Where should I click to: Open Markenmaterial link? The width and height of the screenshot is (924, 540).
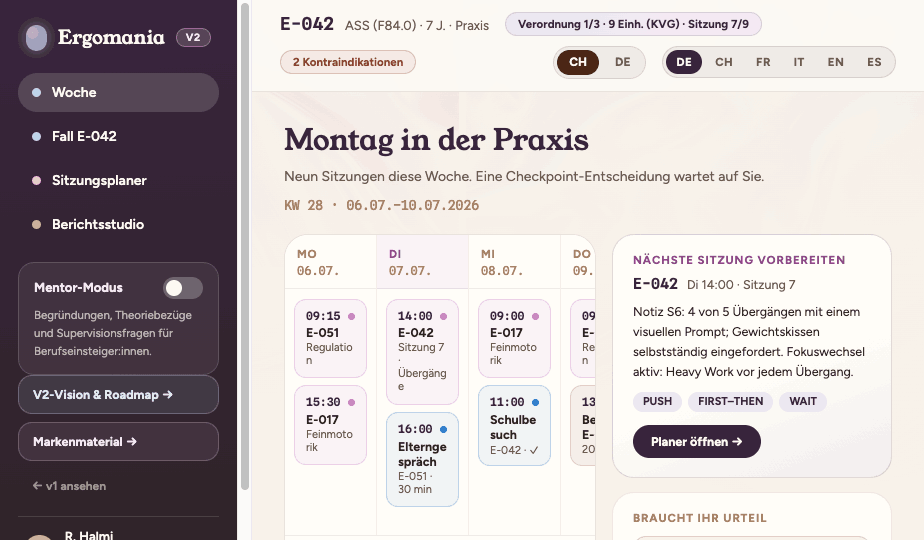pyautogui.click(x=118, y=442)
